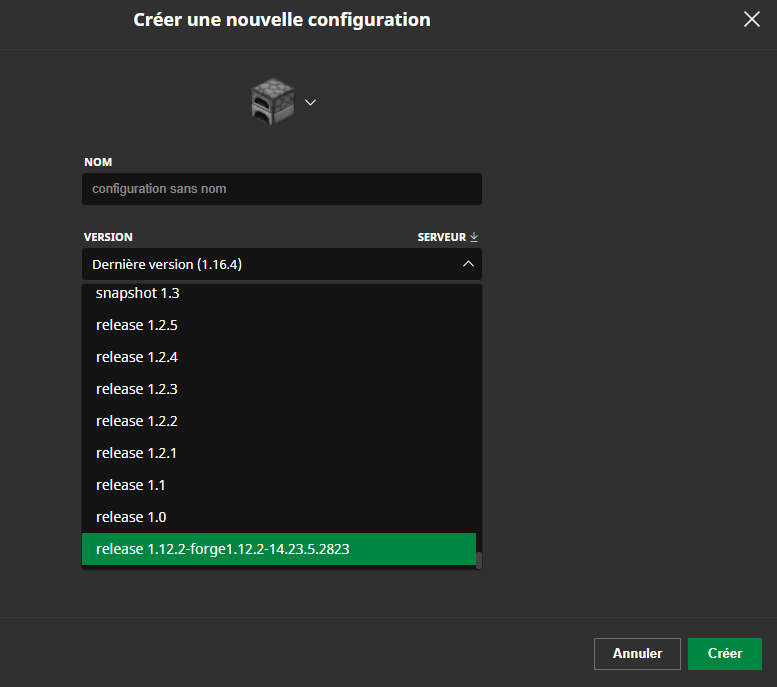777x687 pixels.
Task: Click the version list scrollbar thumb
Action: (479, 560)
